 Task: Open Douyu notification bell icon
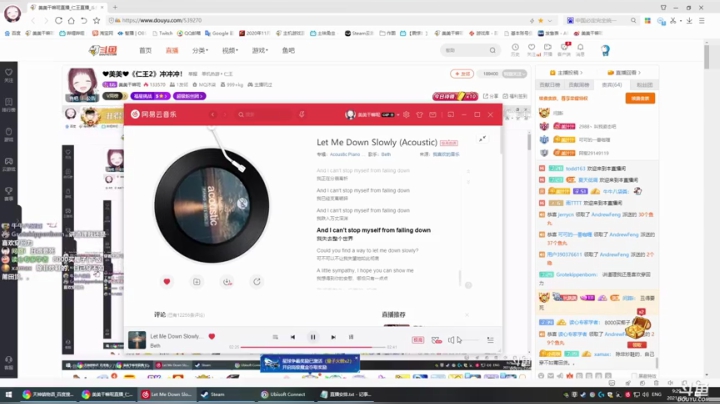pyautogui.click(x=580, y=50)
